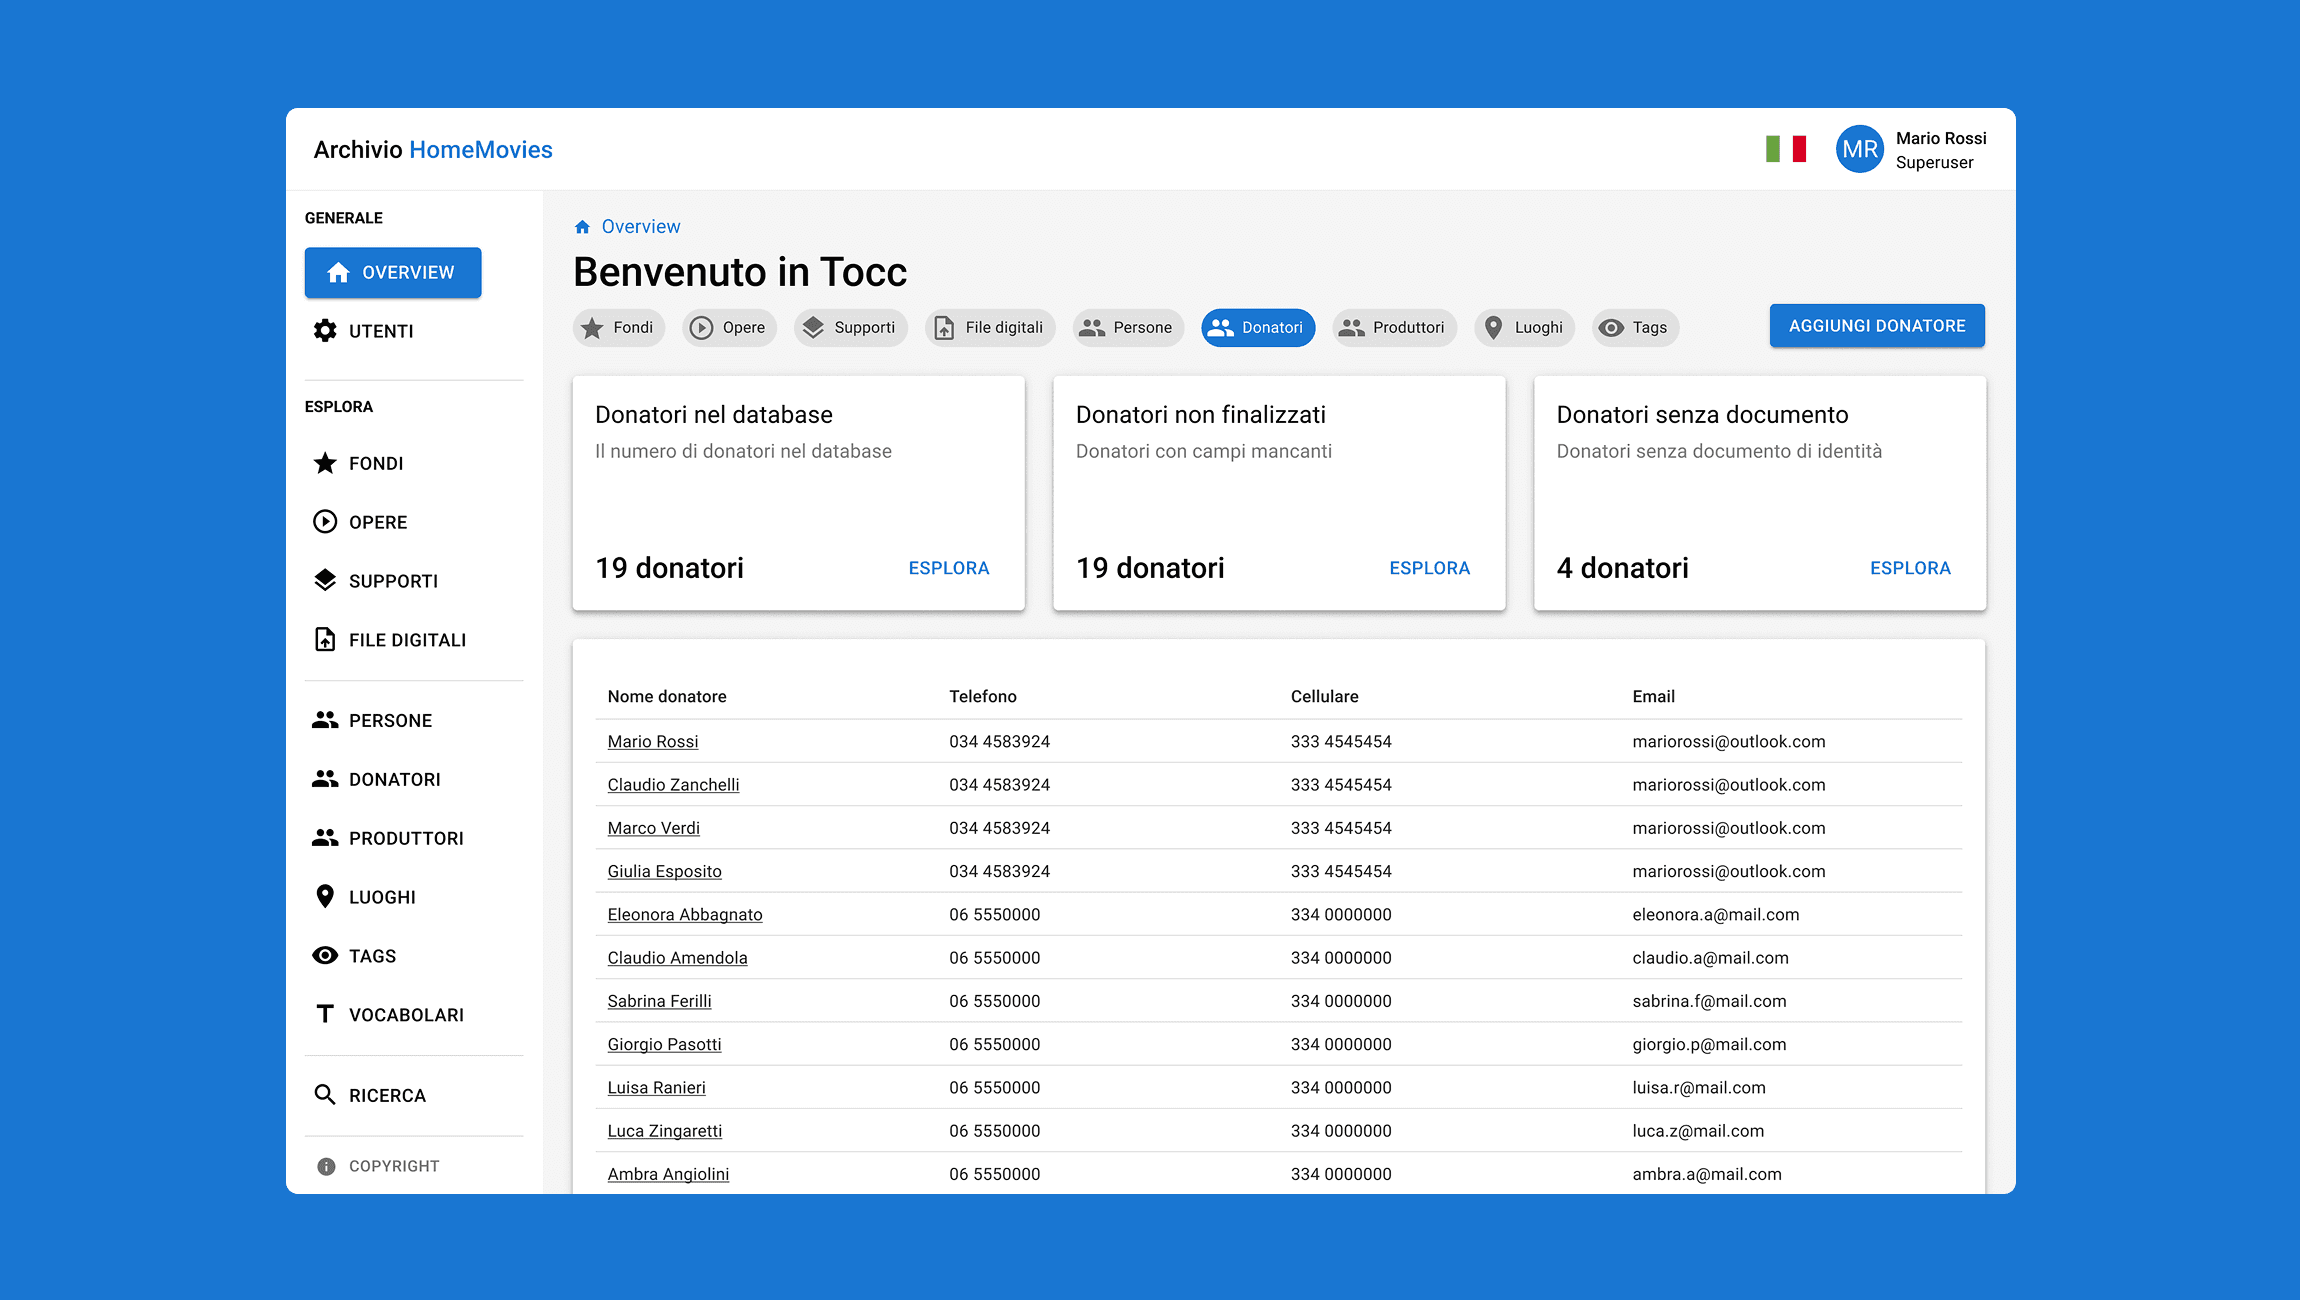Image resolution: width=2300 pixels, height=1300 pixels.
Task: Open Opere via the play circle icon
Action: (x=325, y=522)
